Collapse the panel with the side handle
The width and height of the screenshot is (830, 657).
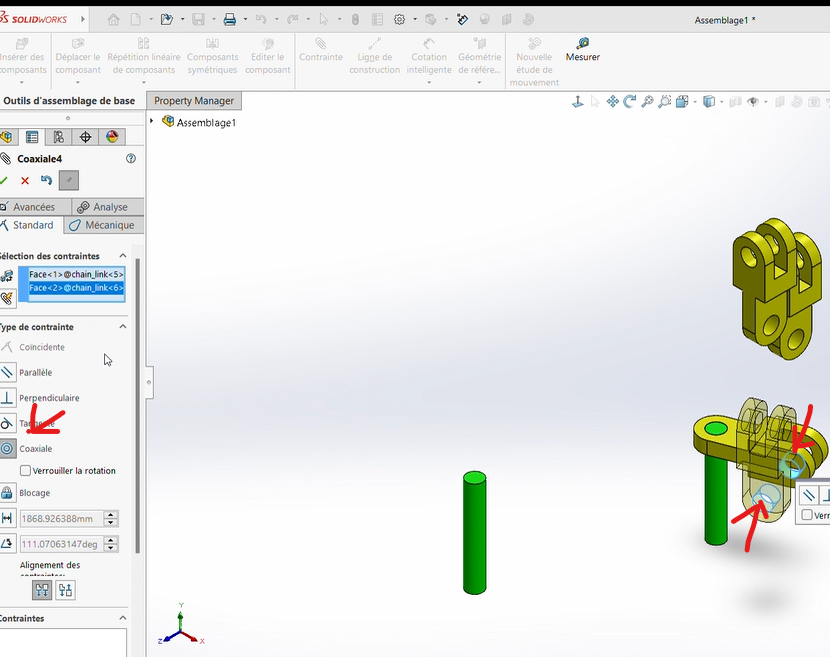[149, 382]
